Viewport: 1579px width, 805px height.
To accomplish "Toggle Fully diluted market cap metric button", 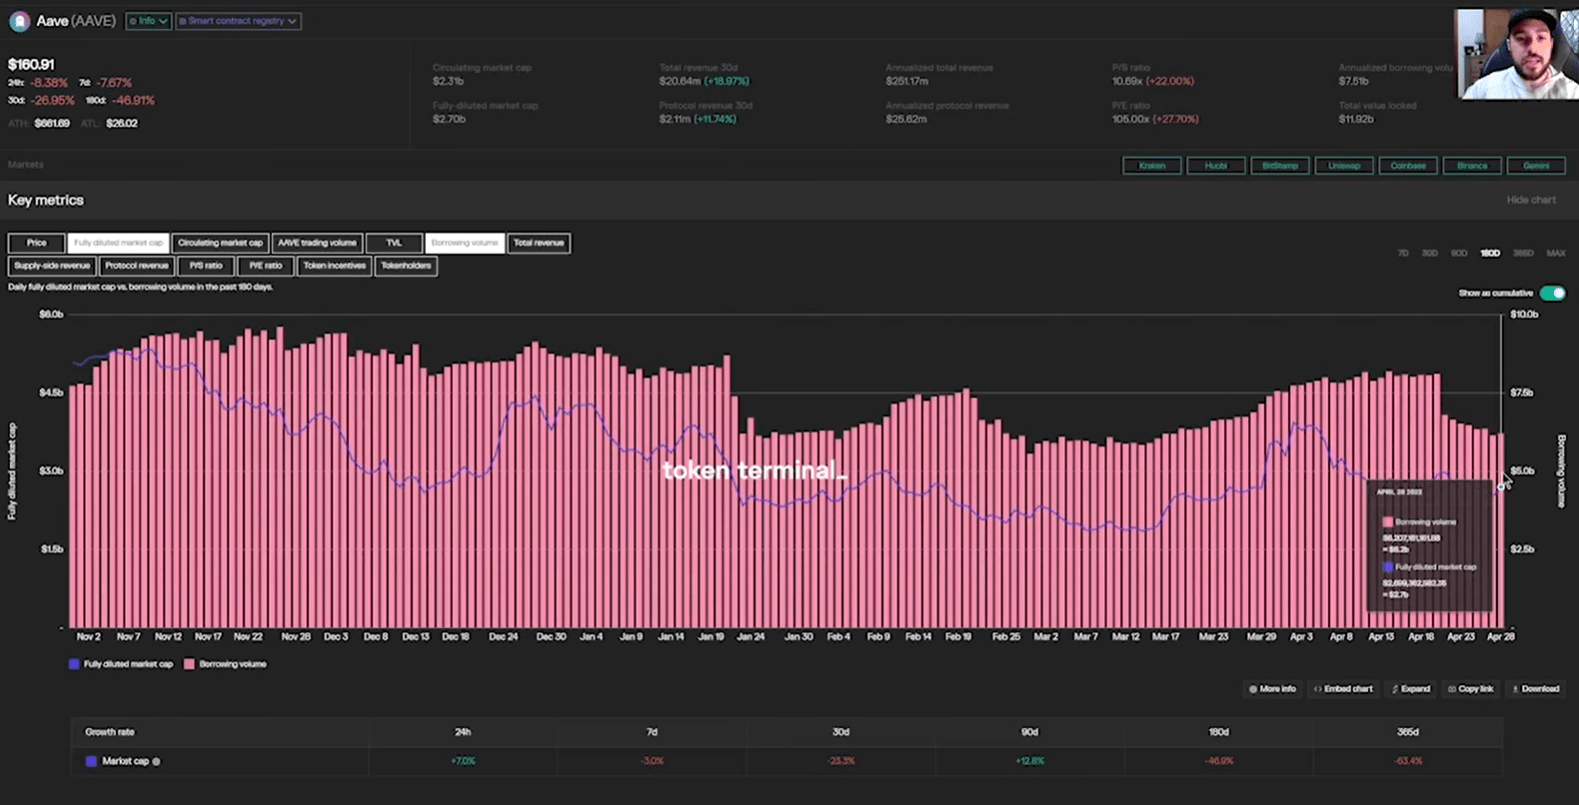I will click(x=118, y=243).
